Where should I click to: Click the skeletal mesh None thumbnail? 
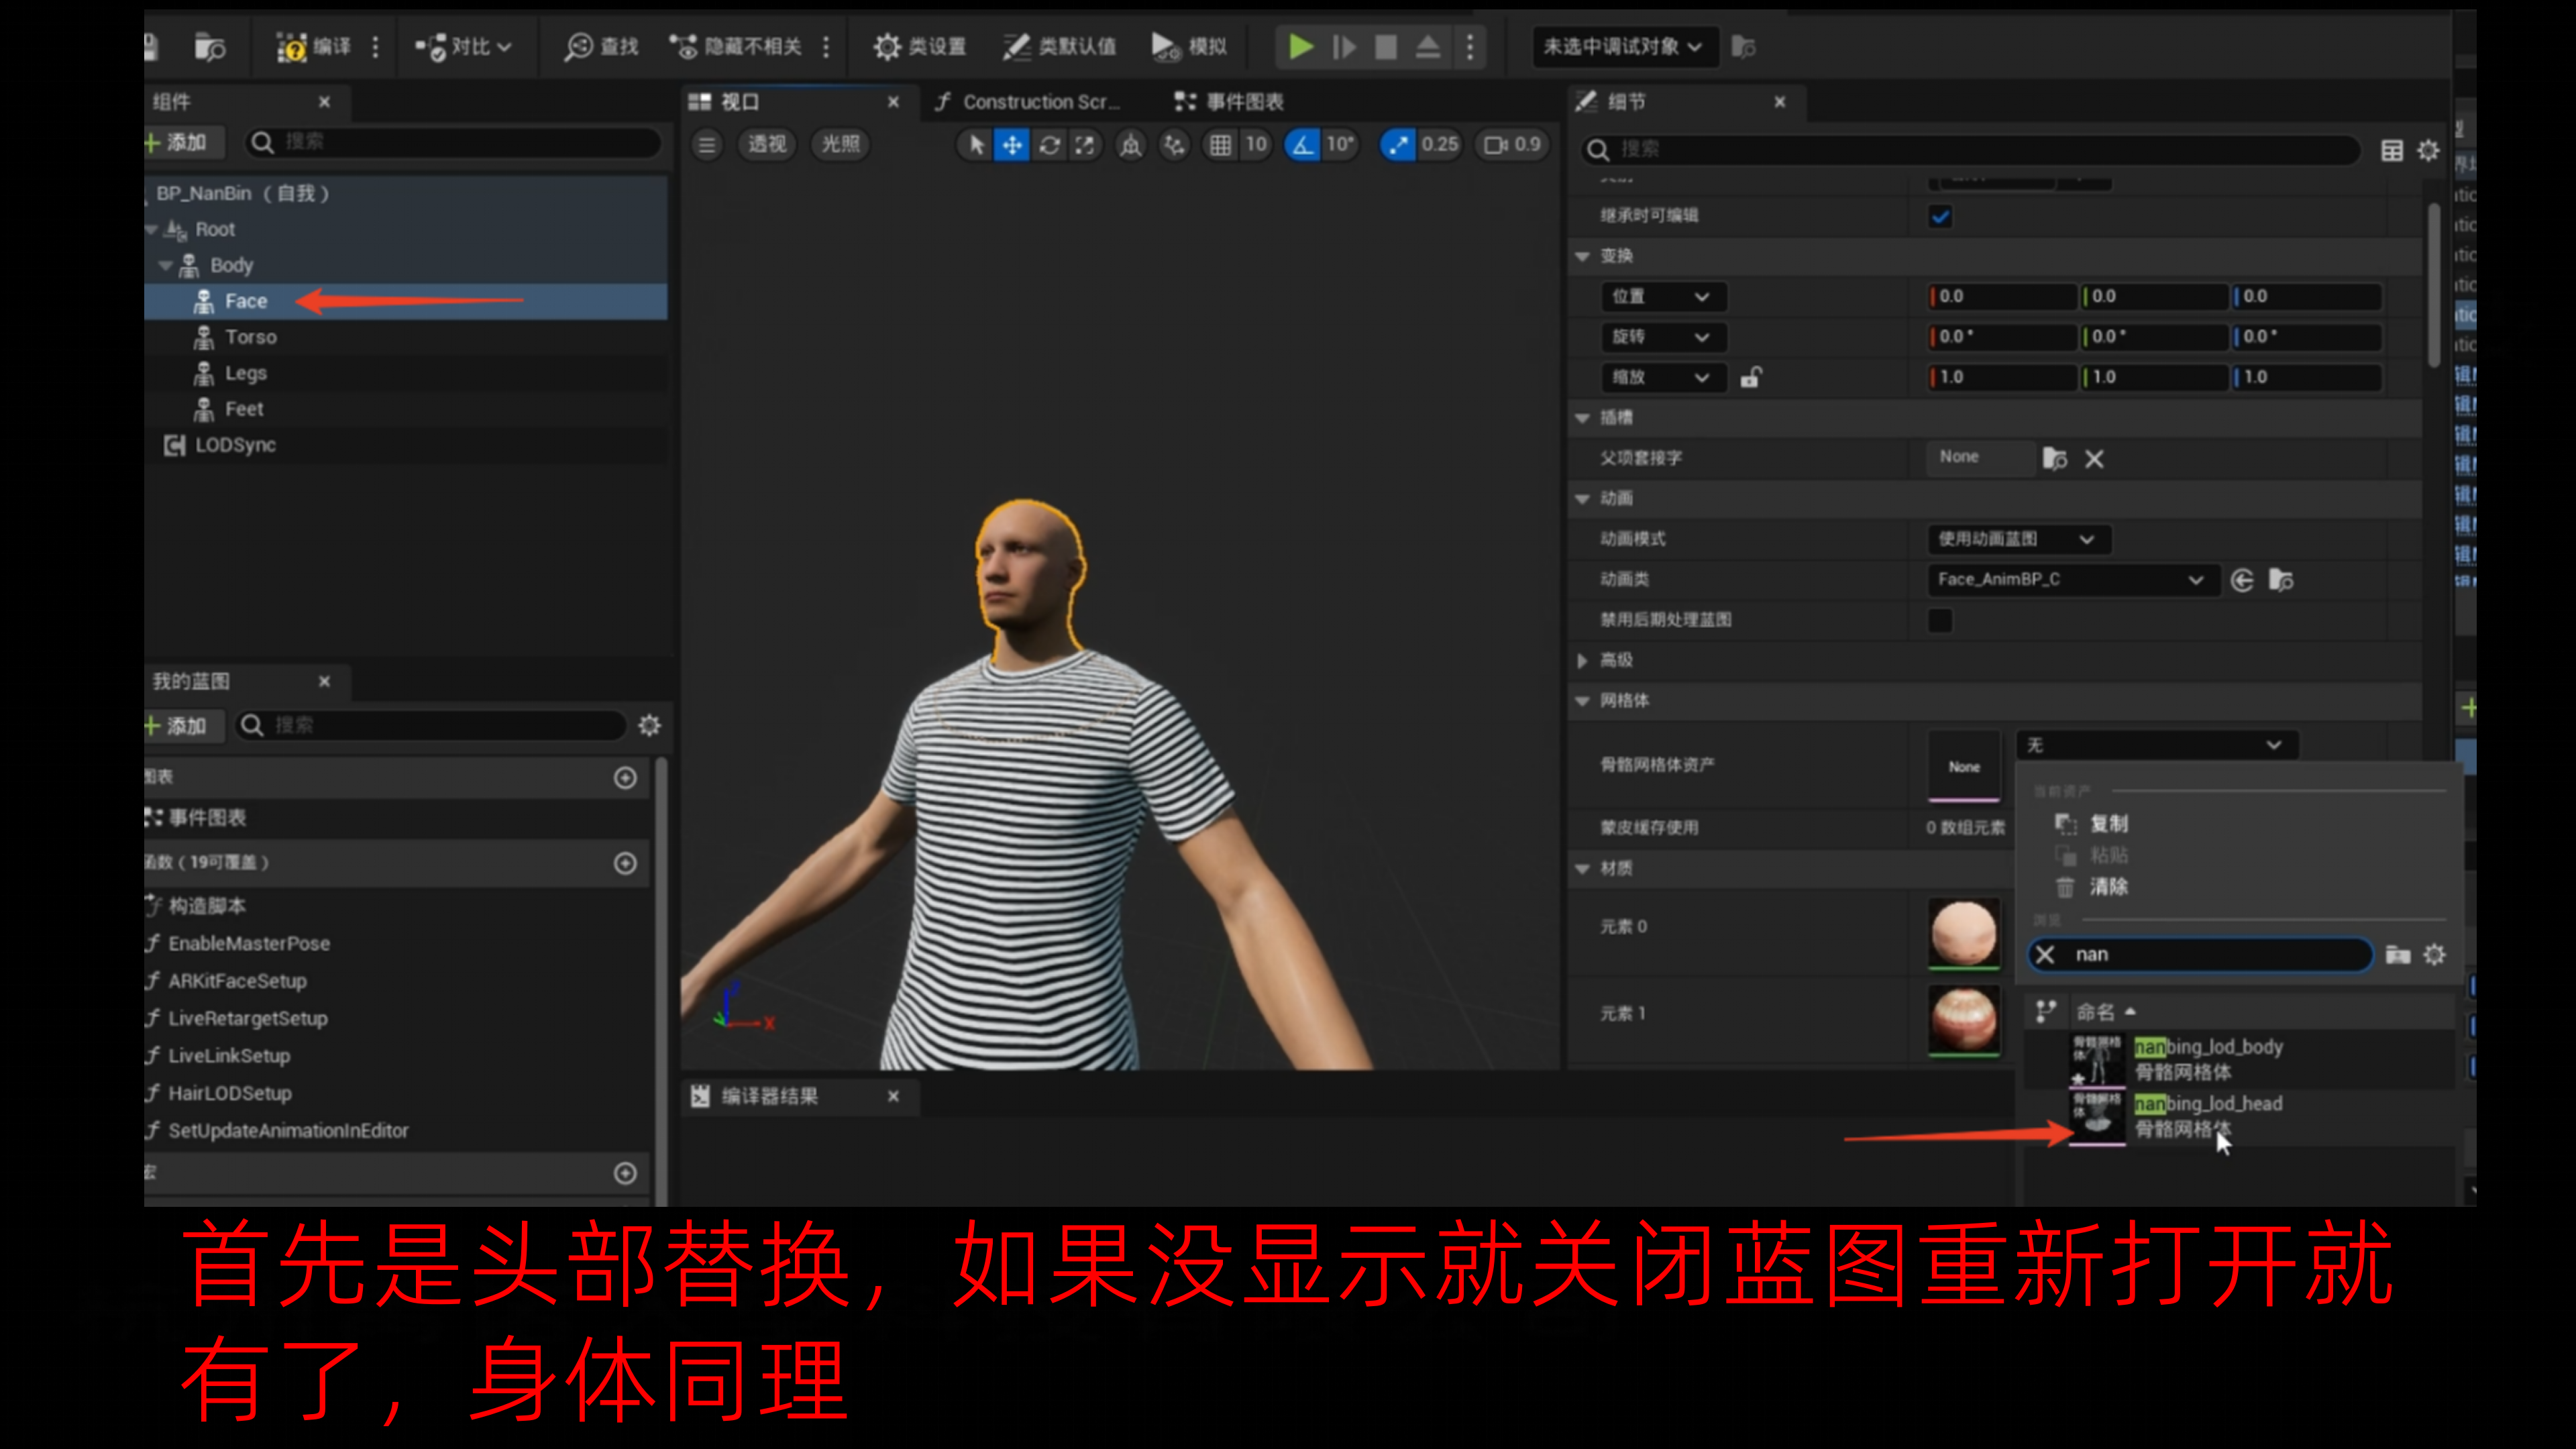click(1964, 766)
